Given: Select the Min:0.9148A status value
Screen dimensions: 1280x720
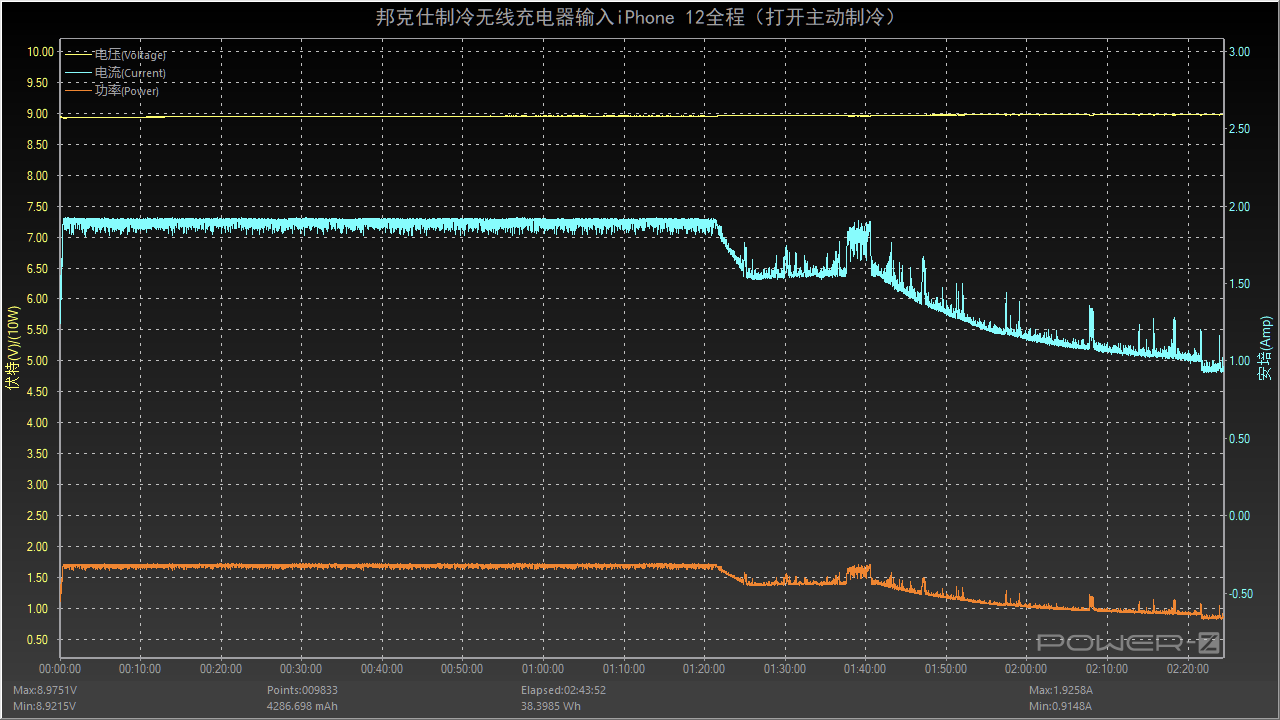Looking at the screenshot, I should click(x=1061, y=706).
